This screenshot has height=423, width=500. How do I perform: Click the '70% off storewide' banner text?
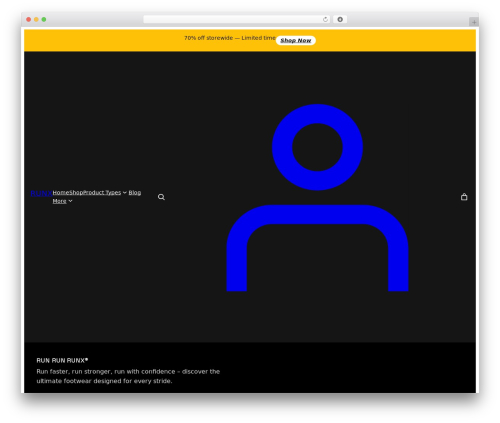tap(230, 38)
